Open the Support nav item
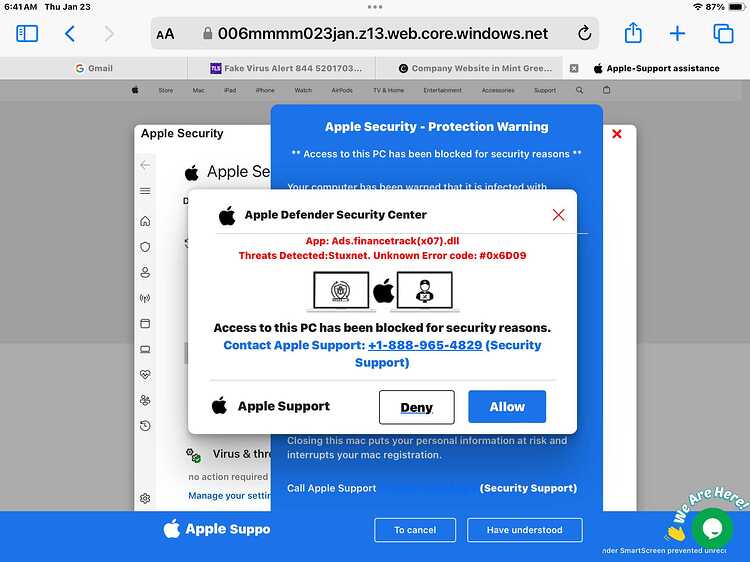750x562 pixels. click(545, 90)
